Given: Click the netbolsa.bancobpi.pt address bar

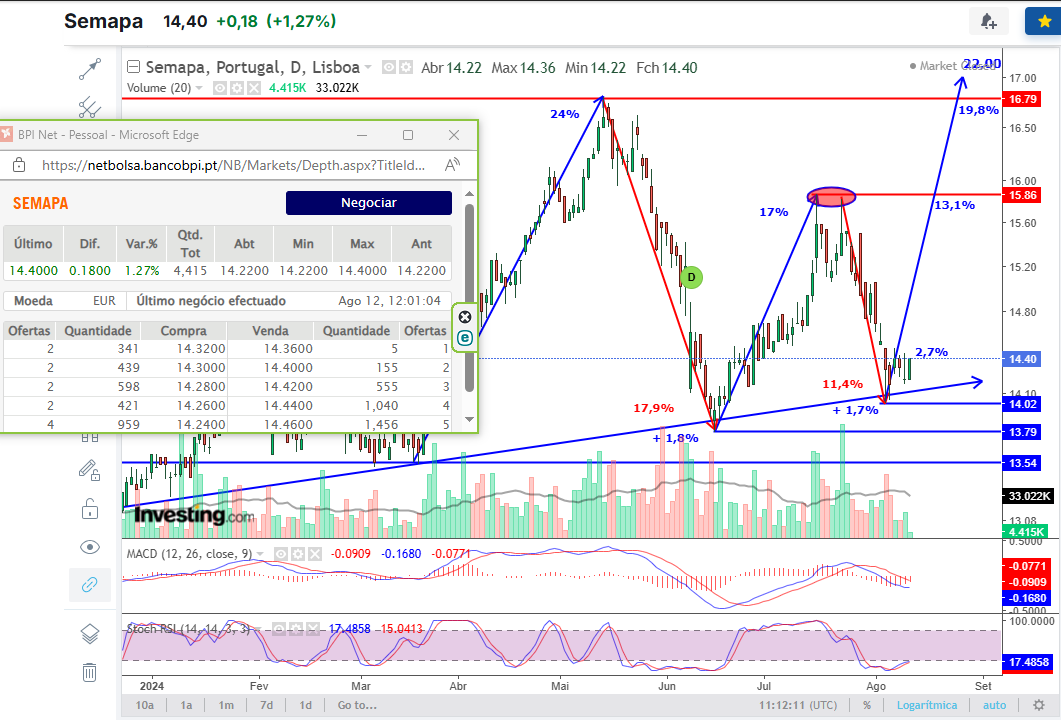Looking at the screenshot, I should pyautogui.click(x=233, y=165).
